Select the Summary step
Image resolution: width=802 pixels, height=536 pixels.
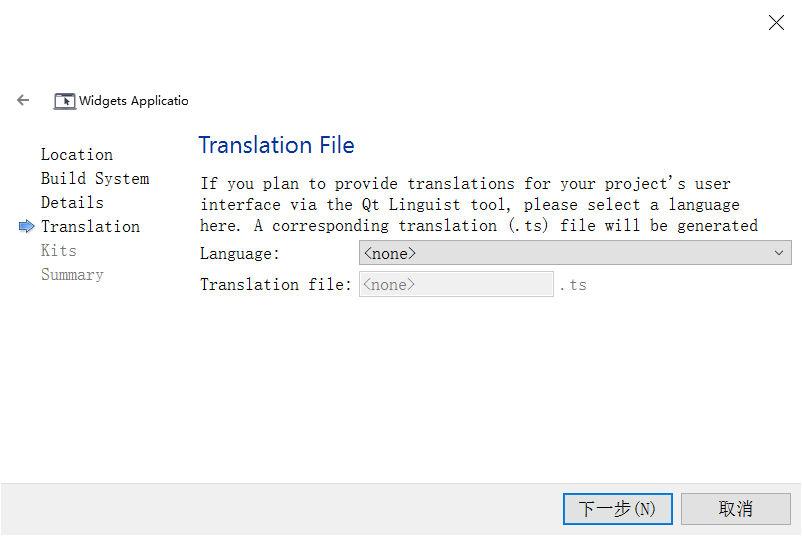pyautogui.click(x=72, y=275)
